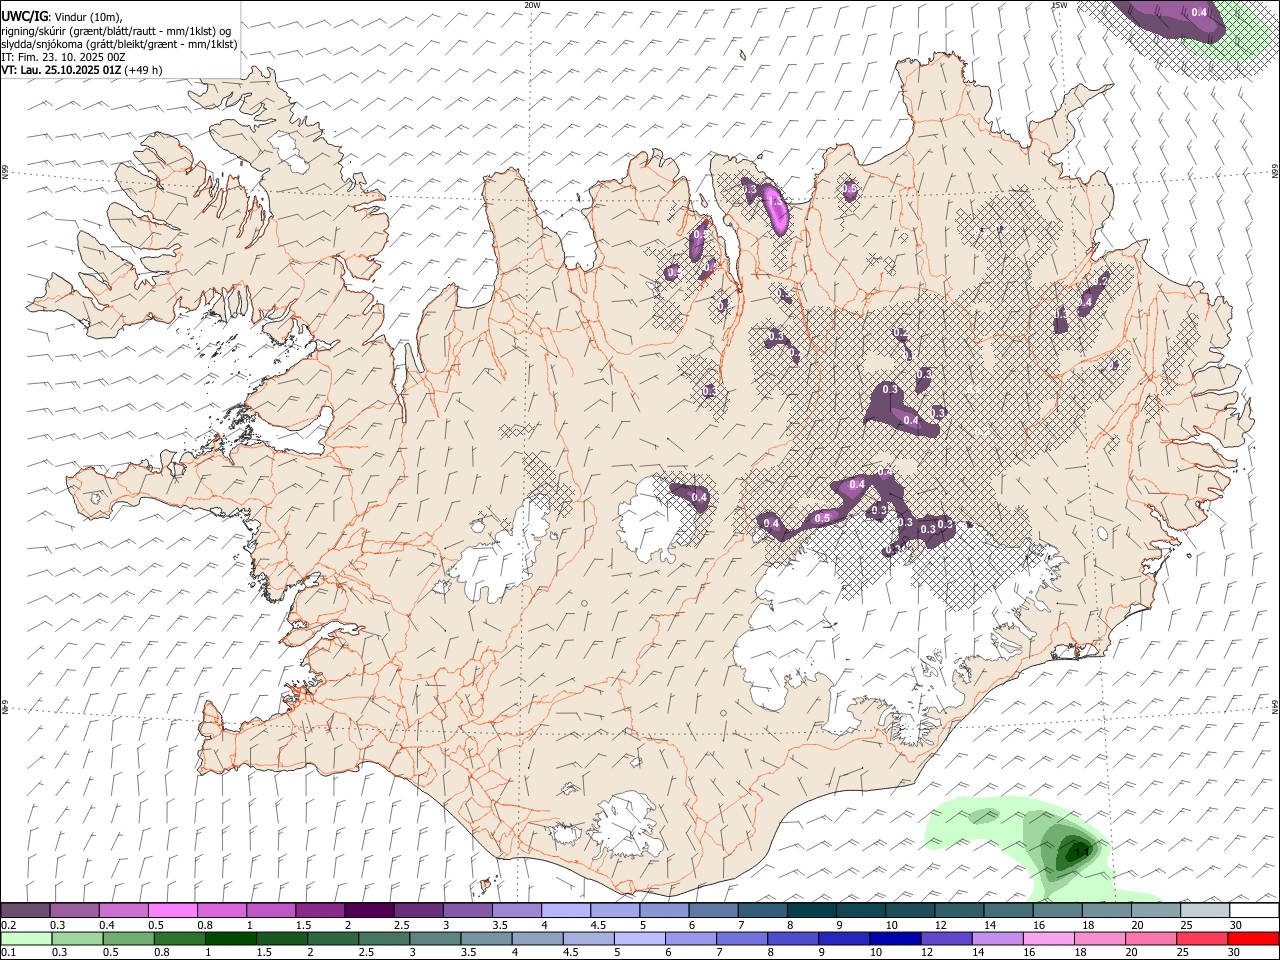This screenshot has height=960, width=1280.
Task: Select the snow scale swatch between 5 and 6
Action: [x=664, y=910]
